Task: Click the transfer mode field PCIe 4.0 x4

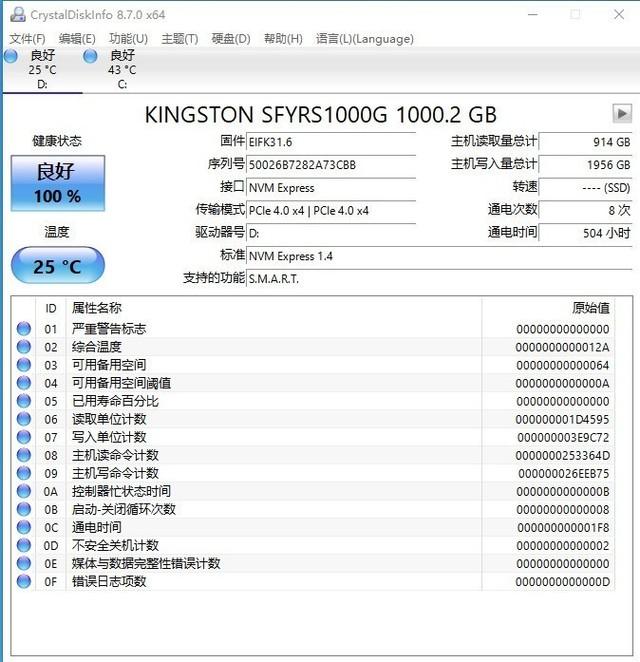Action: click(x=331, y=211)
